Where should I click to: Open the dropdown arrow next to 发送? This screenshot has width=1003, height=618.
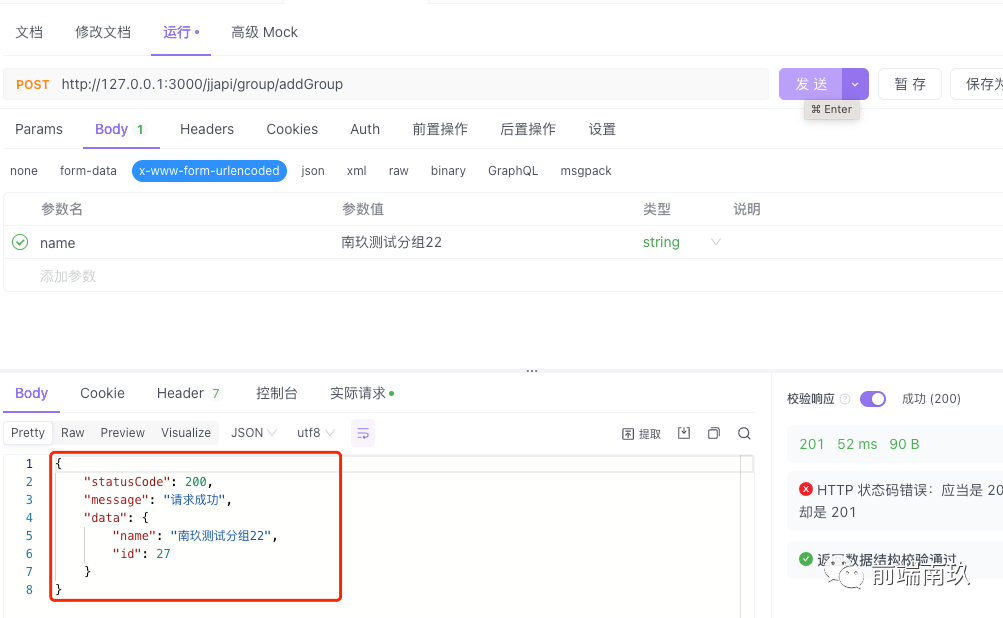tap(855, 84)
